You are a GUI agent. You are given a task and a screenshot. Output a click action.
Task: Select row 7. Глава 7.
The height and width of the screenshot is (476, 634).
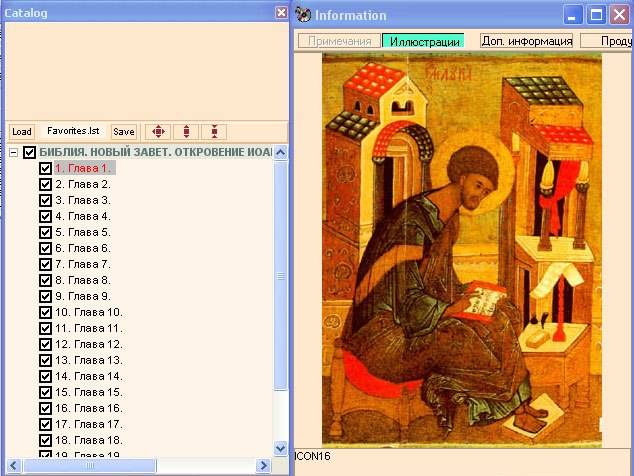(83, 264)
